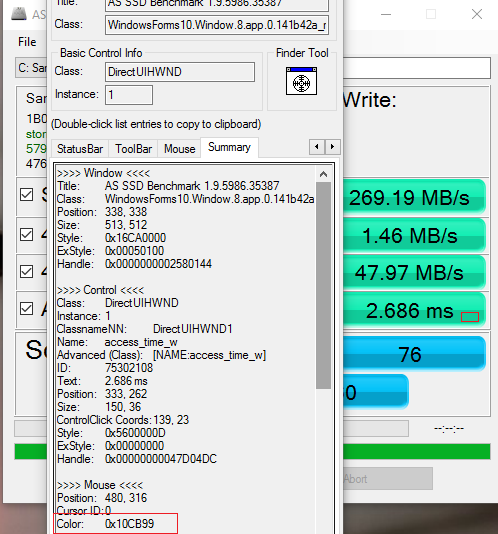Screen dimensions: 498x534
Task: Open the C: drive dropdown in AS SSD
Action: 31,68
